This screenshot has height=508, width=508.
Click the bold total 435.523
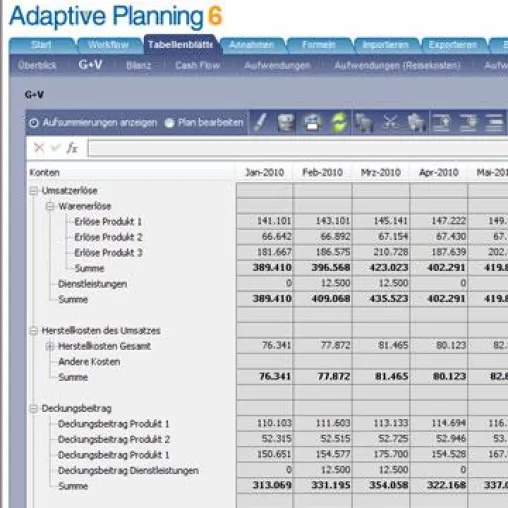pyautogui.click(x=381, y=299)
